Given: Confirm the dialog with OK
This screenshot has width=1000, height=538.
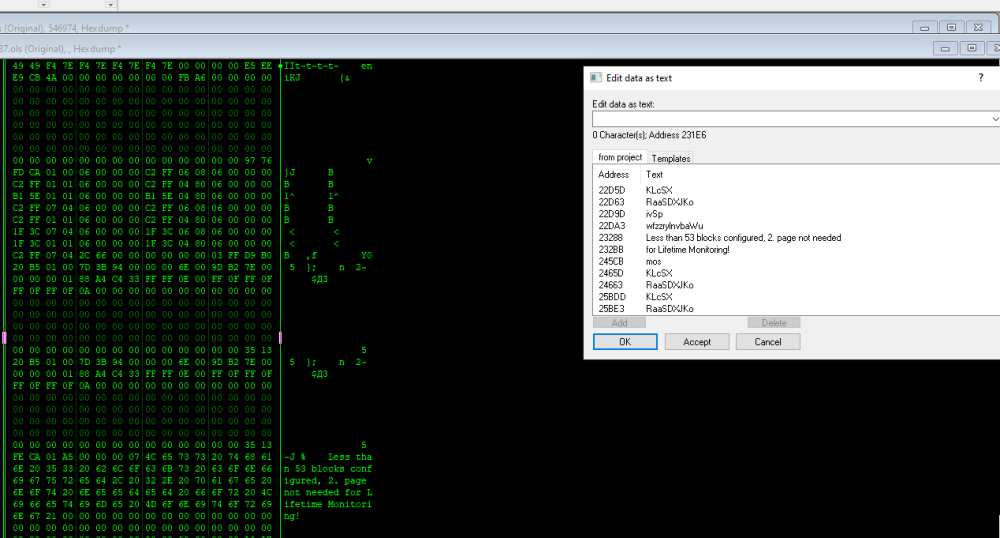Looking at the screenshot, I should pyautogui.click(x=625, y=342).
